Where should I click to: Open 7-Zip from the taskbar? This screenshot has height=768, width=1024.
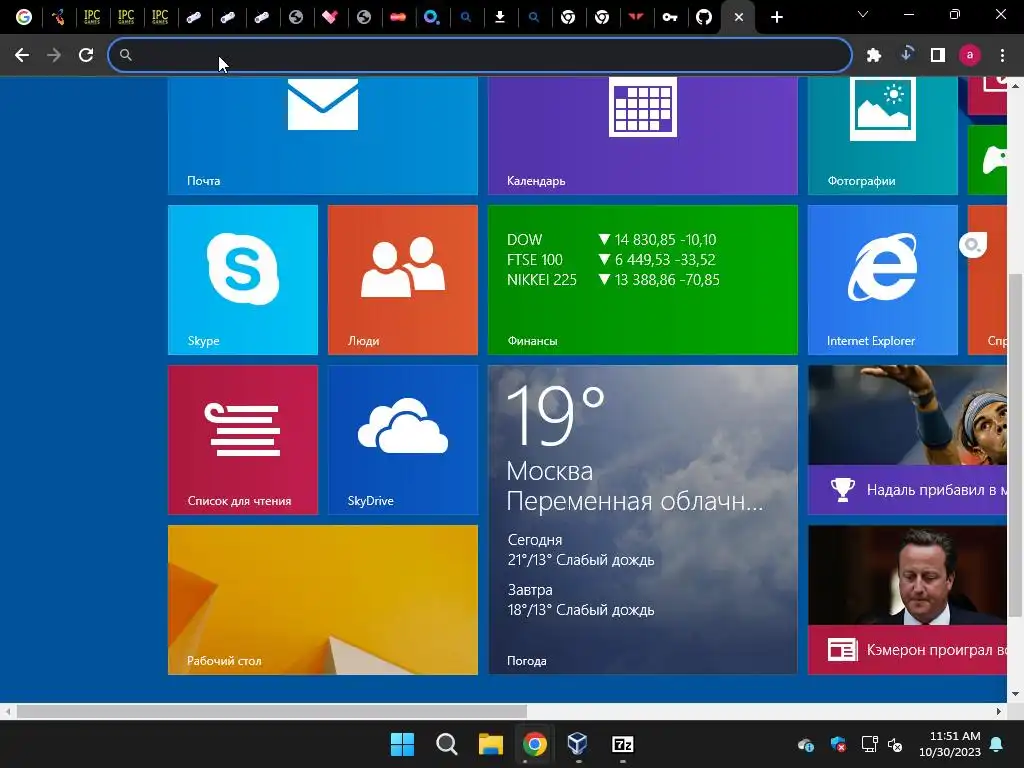(622, 744)
